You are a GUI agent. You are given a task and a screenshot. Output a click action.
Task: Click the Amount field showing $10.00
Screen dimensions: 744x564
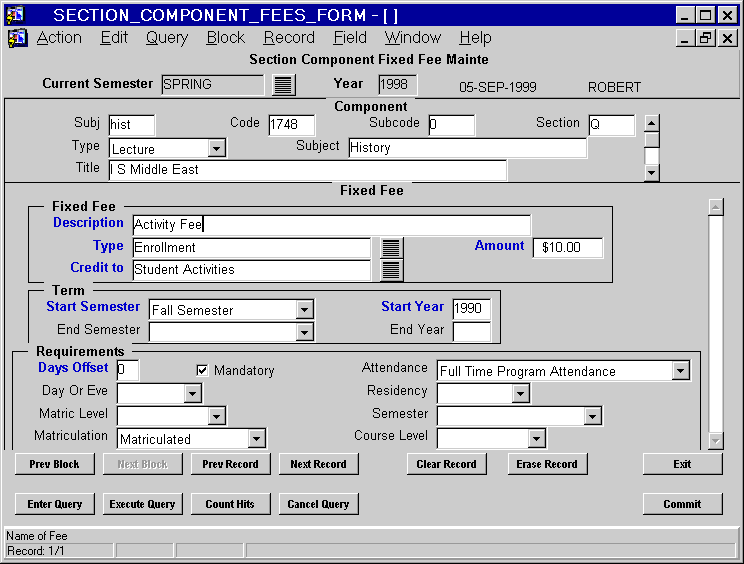[568, 248]
